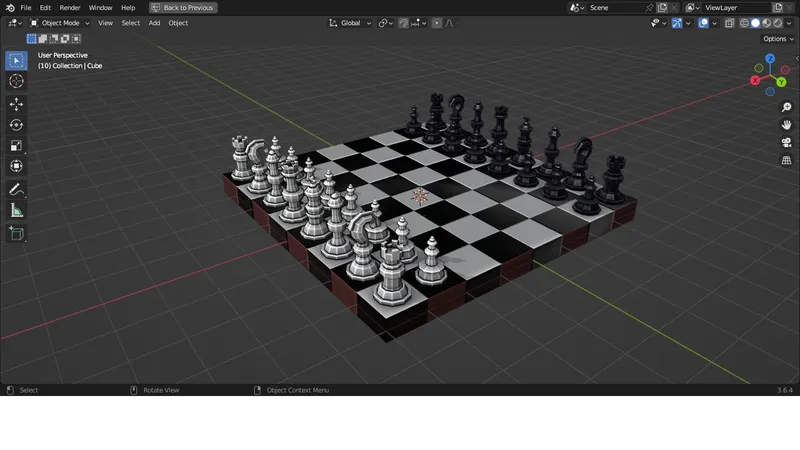Click the blue Z axis gizmo
The height and width of the screenshot is (450, 800).
click(x=770, y=59)
